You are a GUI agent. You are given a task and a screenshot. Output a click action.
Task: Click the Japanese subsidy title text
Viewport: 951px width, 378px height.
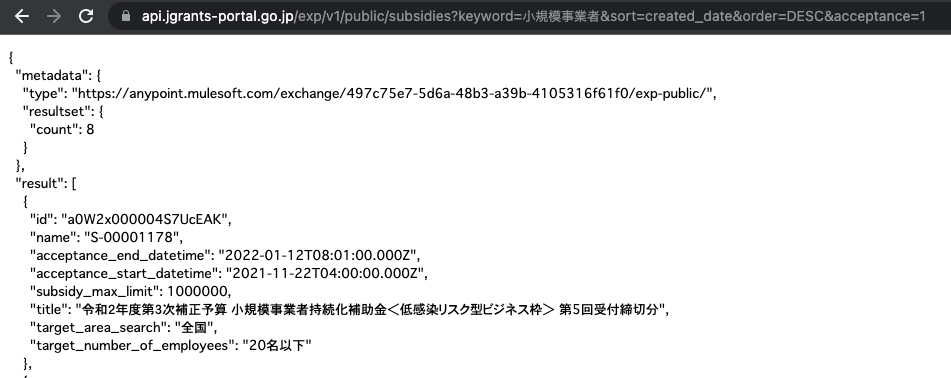pyautogui.click(x=372, y=309)
